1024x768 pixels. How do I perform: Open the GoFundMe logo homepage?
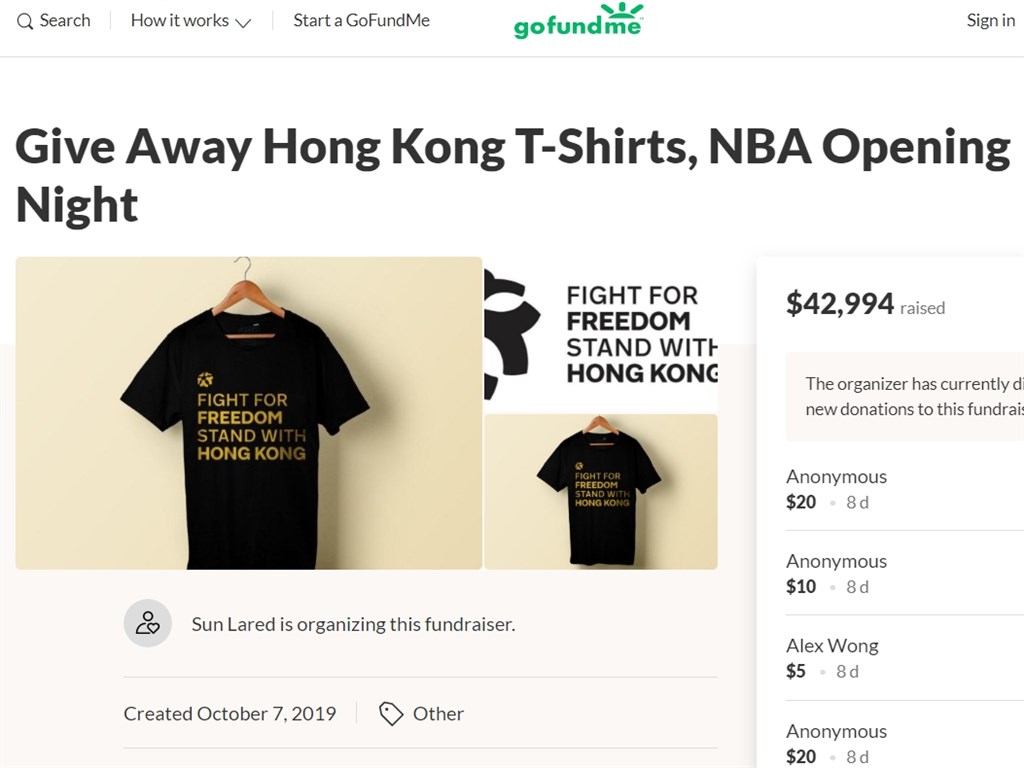578,21
